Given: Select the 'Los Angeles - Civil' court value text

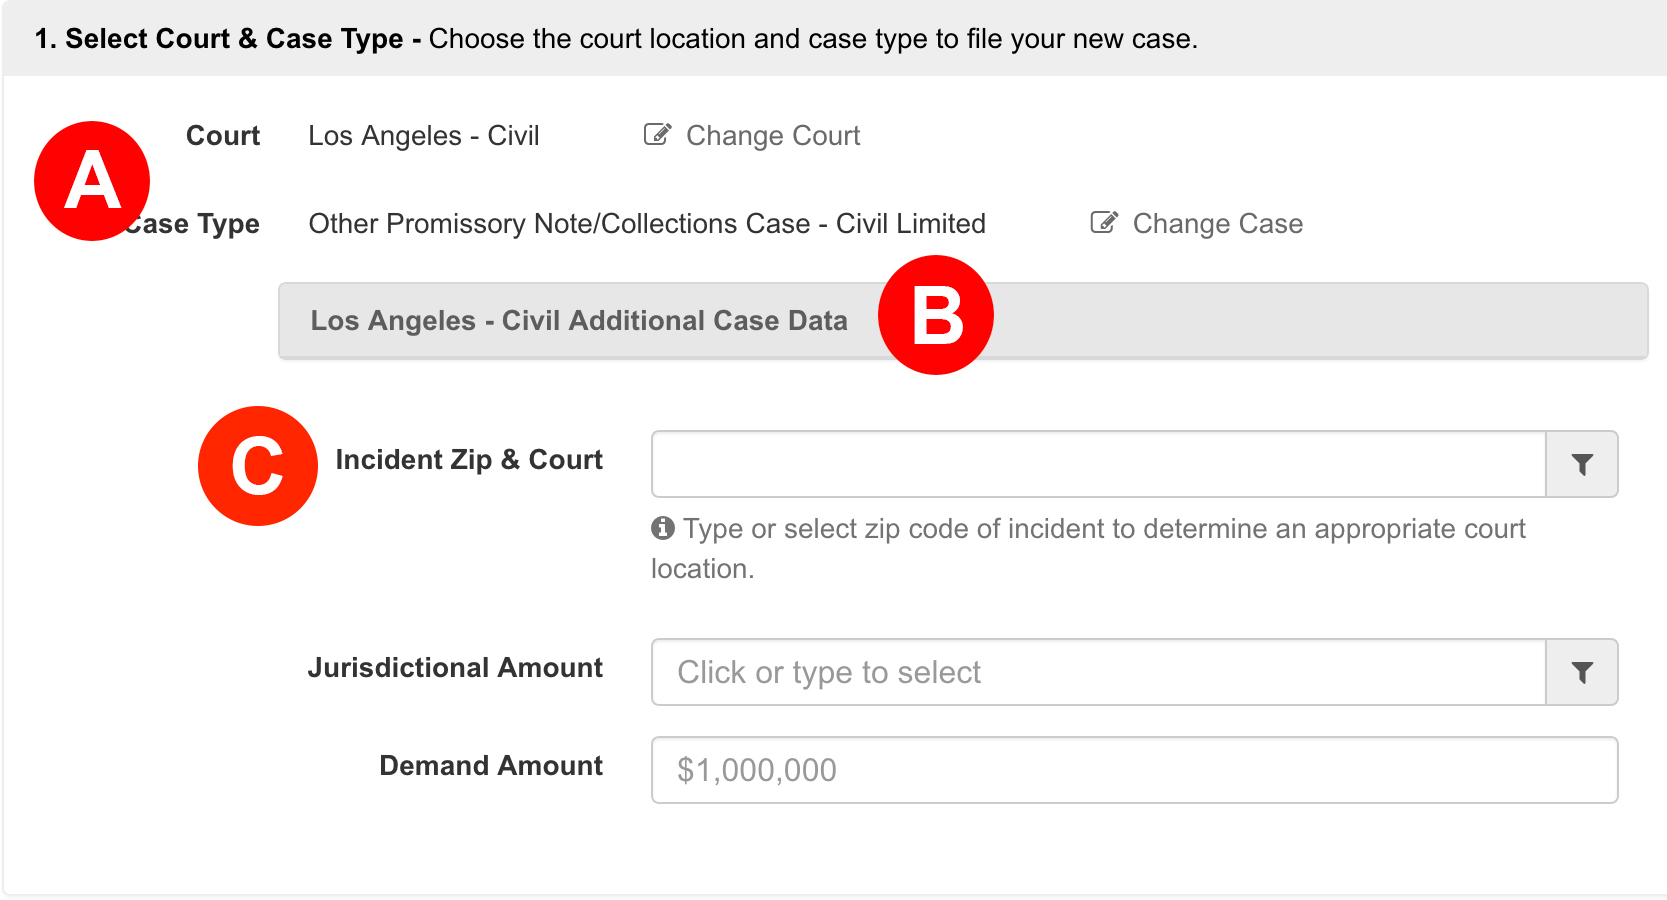Looking at the screenshot, I should click(424, 136).
